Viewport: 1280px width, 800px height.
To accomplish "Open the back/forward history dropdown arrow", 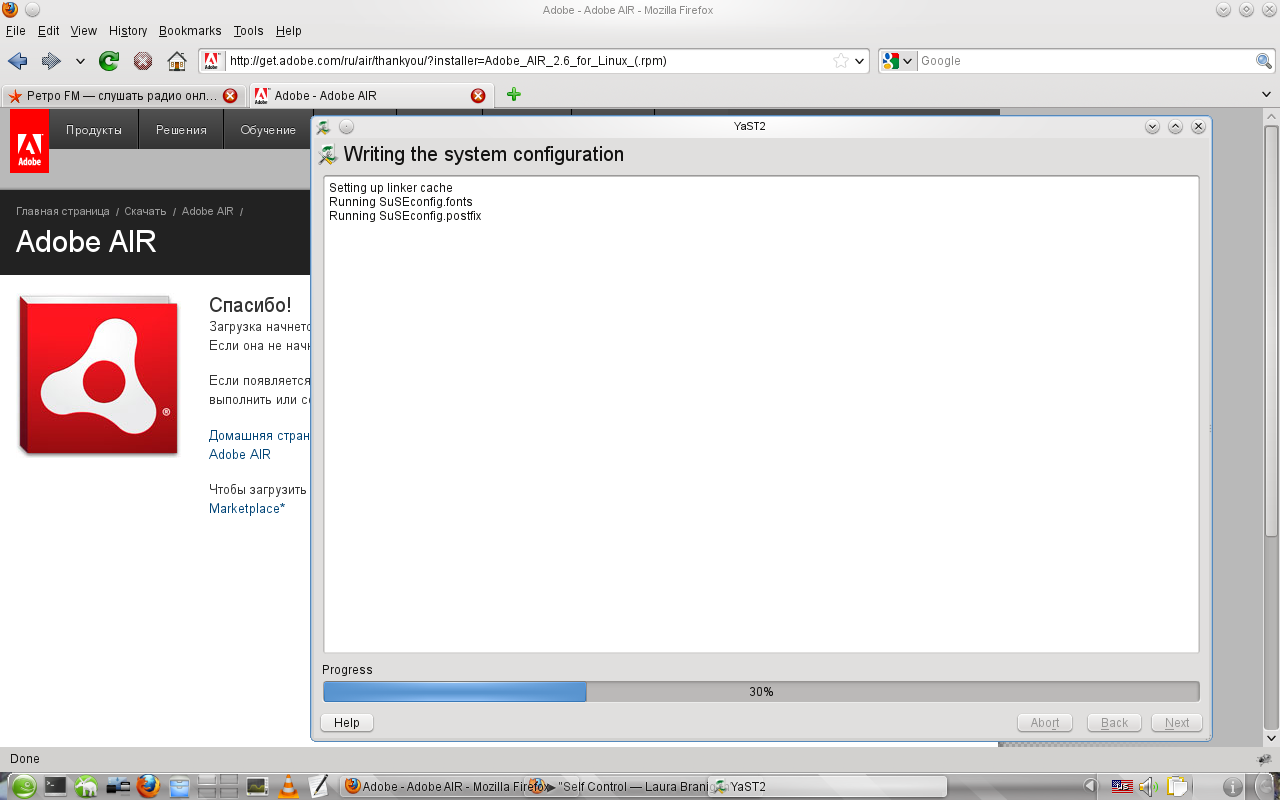I will (80, 61).
